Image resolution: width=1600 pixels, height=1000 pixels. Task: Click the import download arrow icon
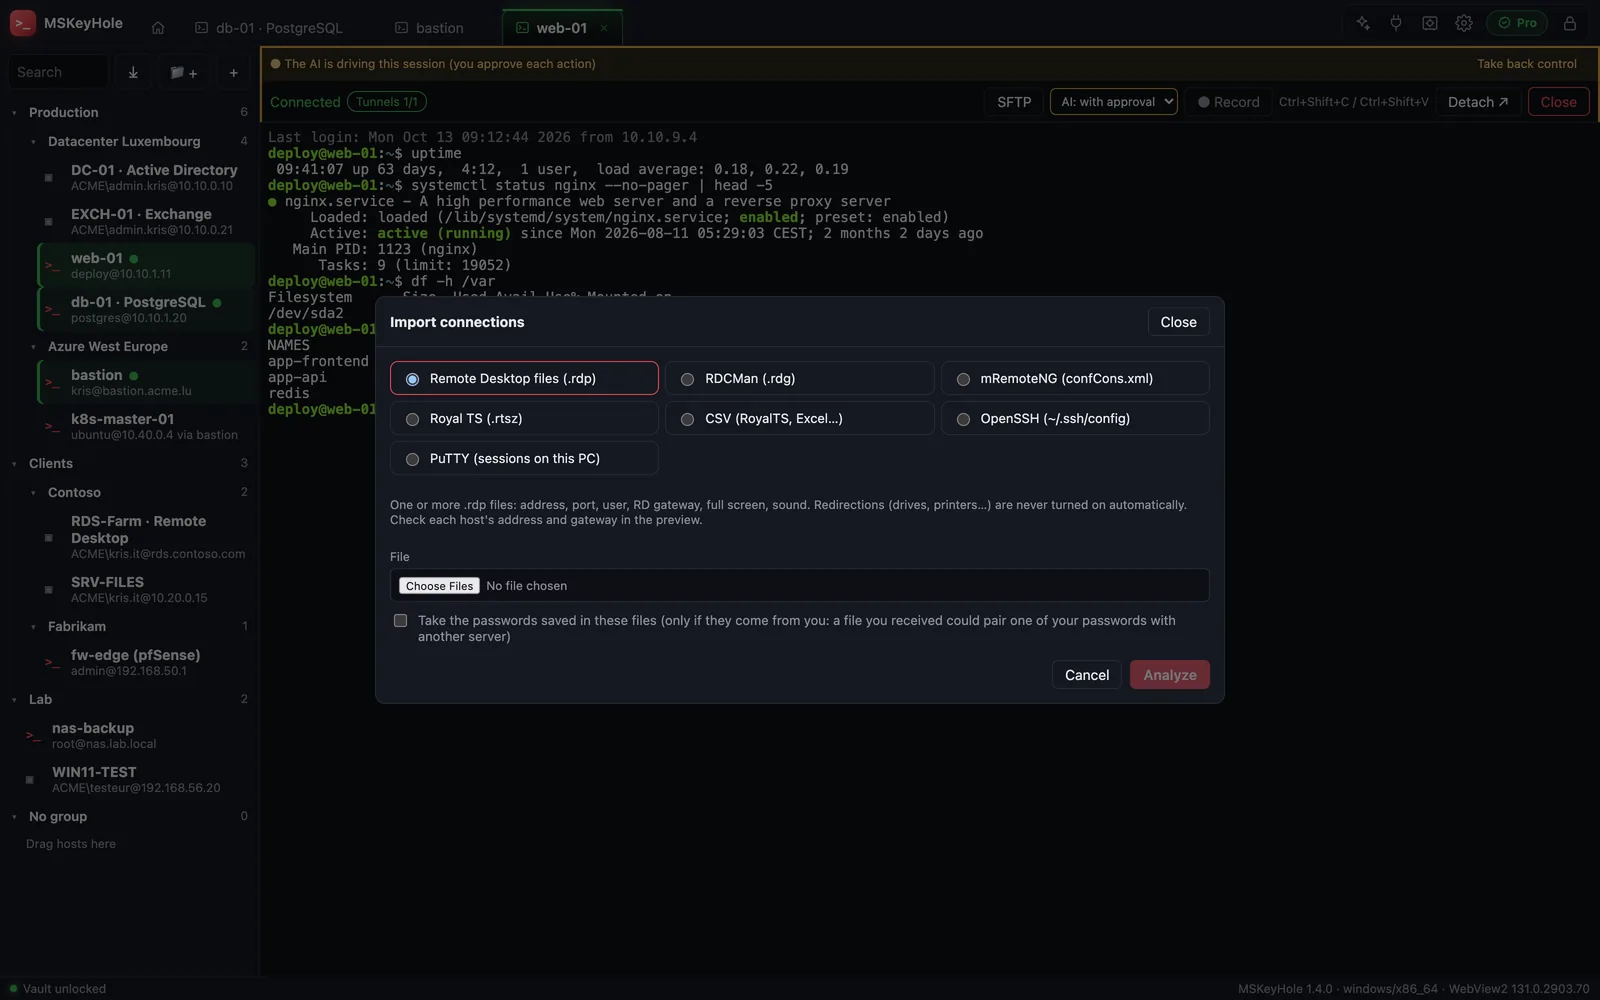coord(133,72)
